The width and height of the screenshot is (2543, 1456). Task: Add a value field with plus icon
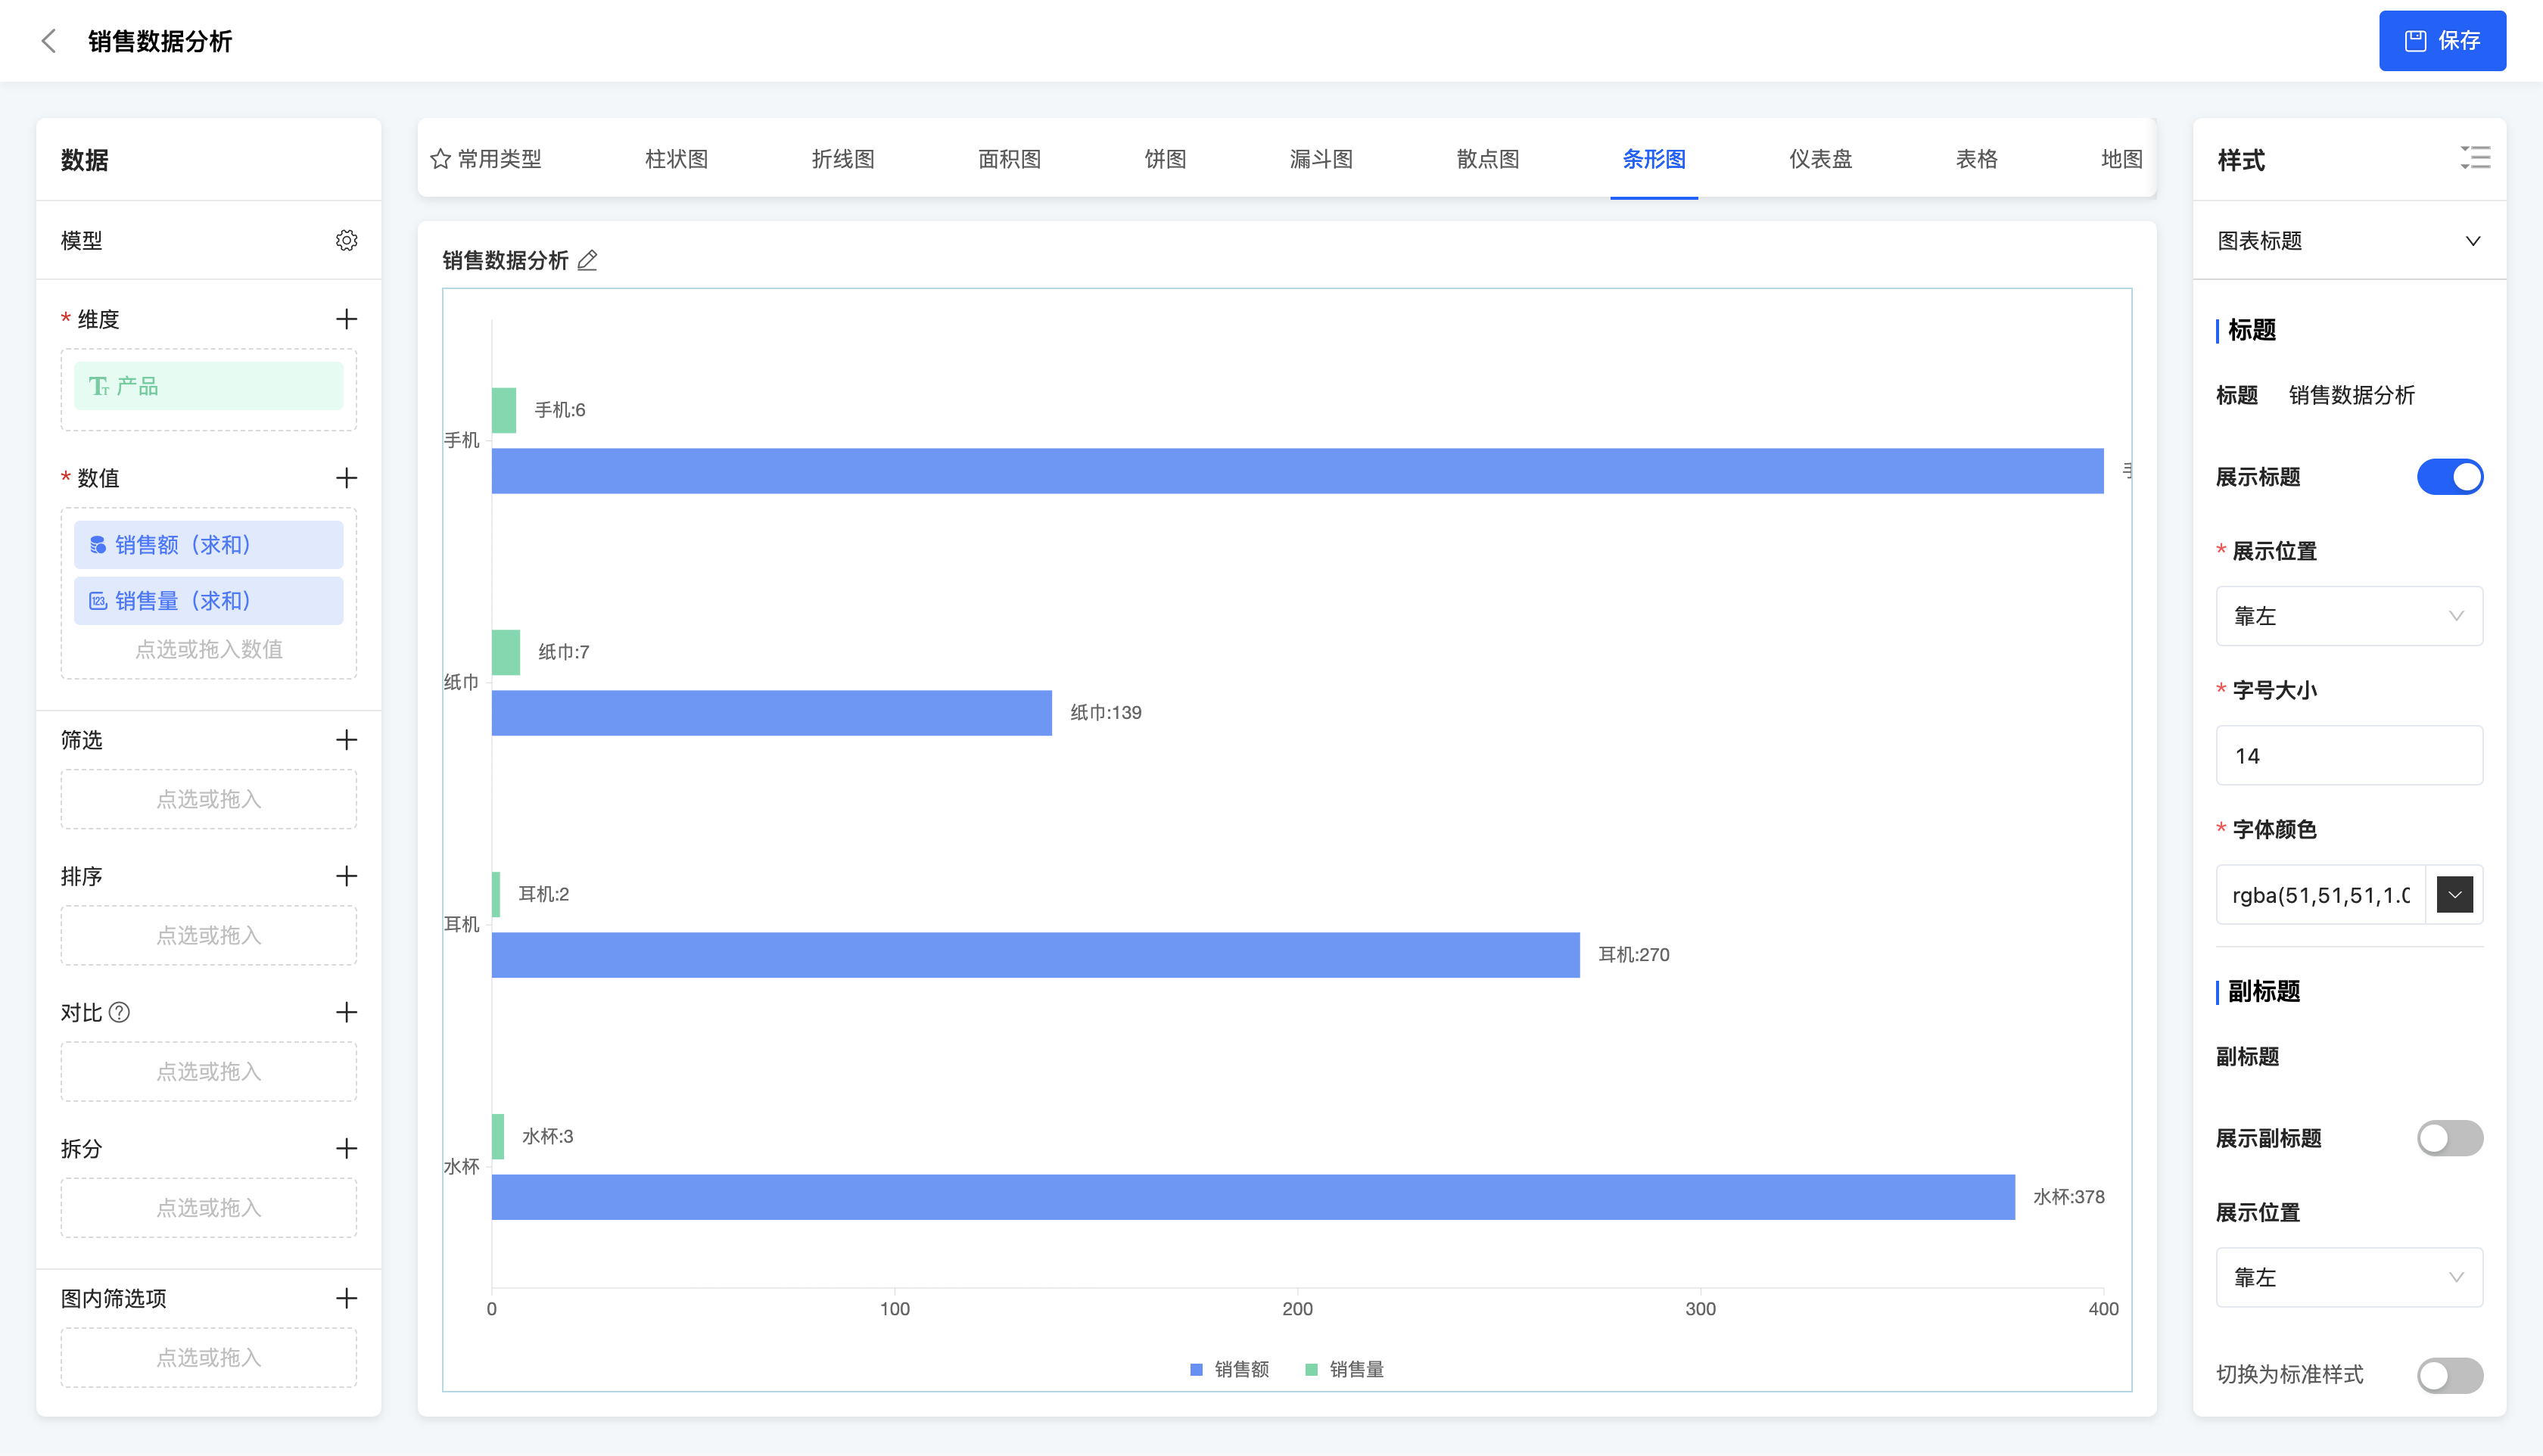[x=346, y=478]
